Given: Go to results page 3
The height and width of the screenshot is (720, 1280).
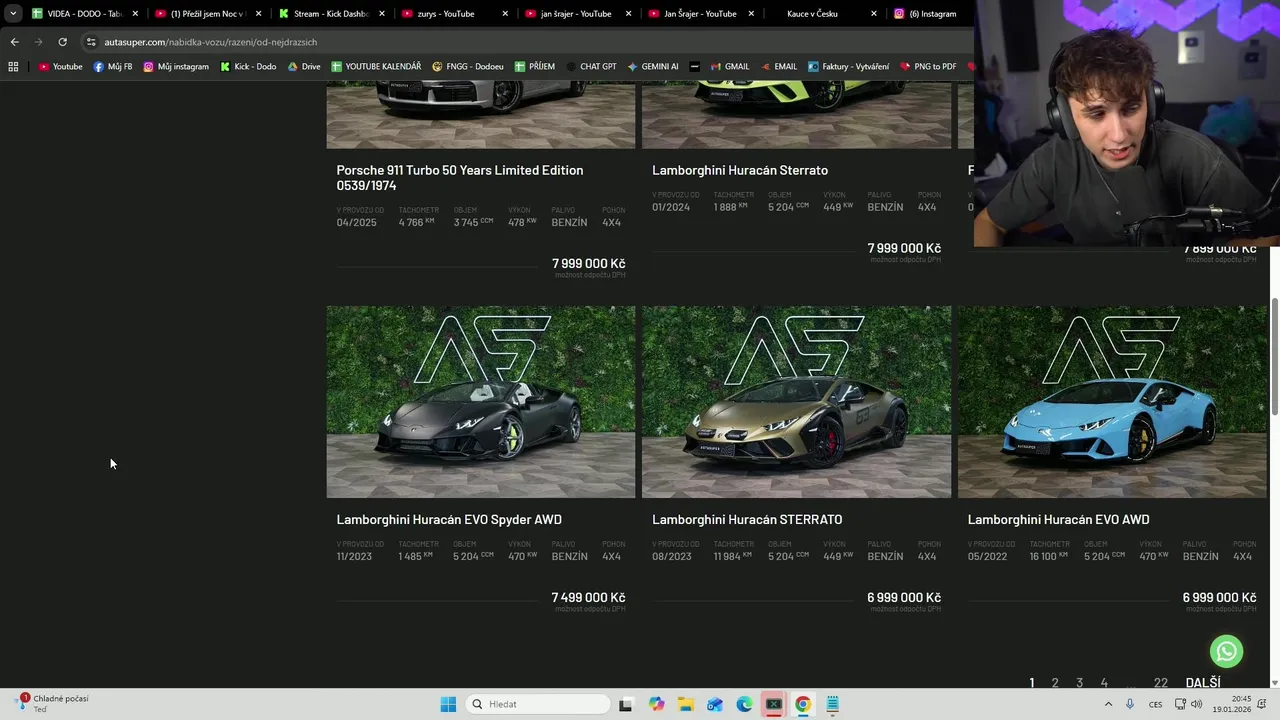Looking at the screenshot, I should tap(1079, 682).
